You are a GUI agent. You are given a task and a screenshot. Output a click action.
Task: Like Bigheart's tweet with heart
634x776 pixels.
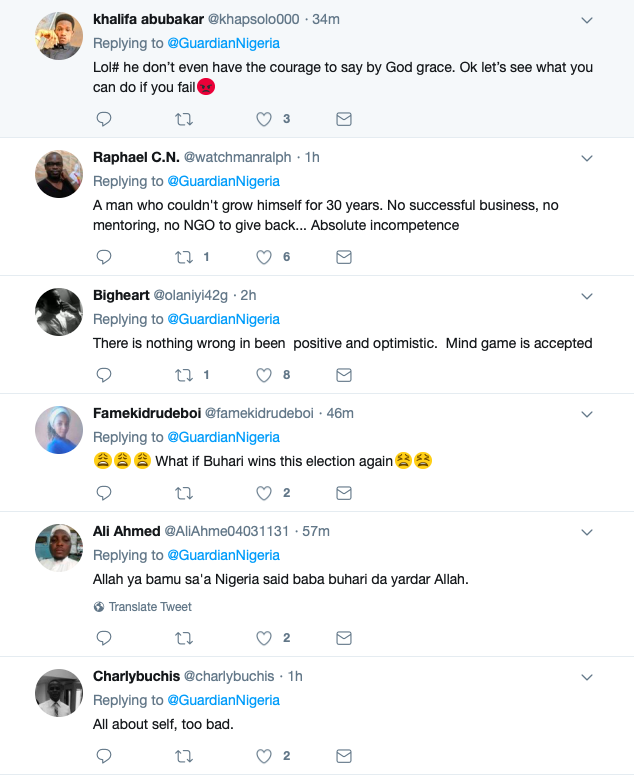pyautogui.click(x=264, y=375)
